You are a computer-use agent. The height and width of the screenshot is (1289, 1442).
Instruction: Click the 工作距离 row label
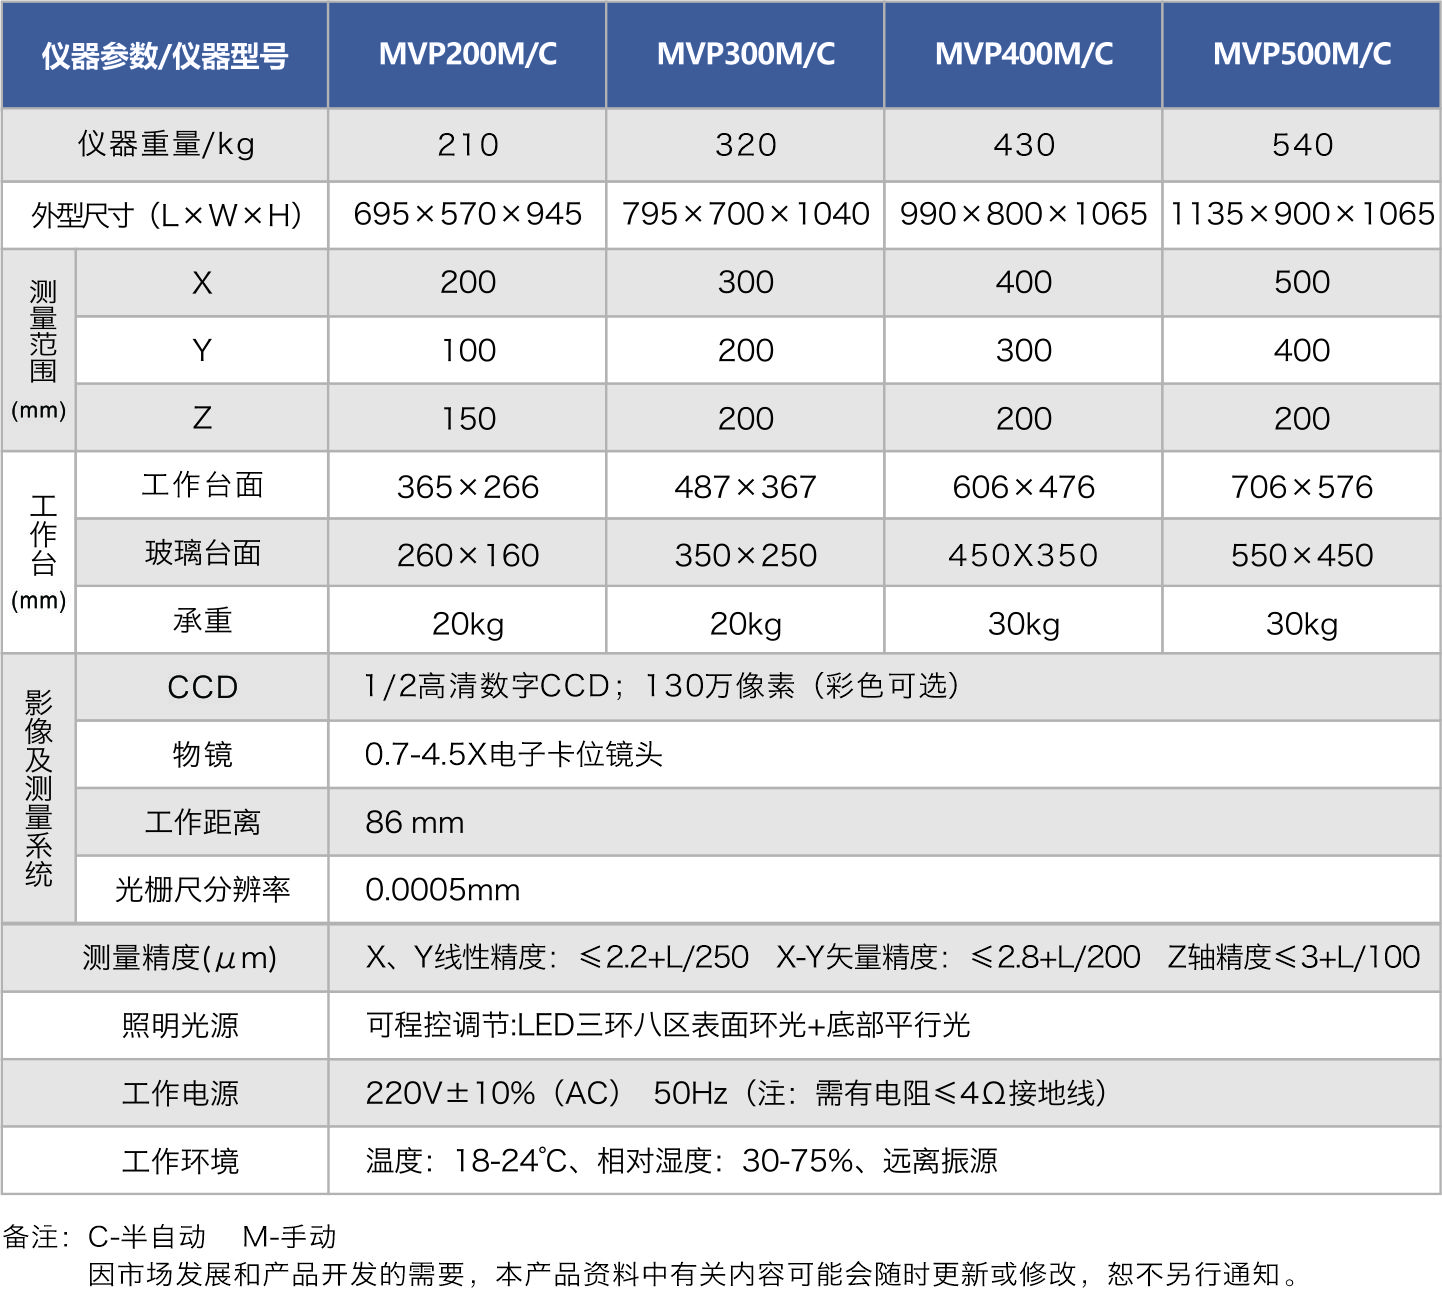coord(202,822)
